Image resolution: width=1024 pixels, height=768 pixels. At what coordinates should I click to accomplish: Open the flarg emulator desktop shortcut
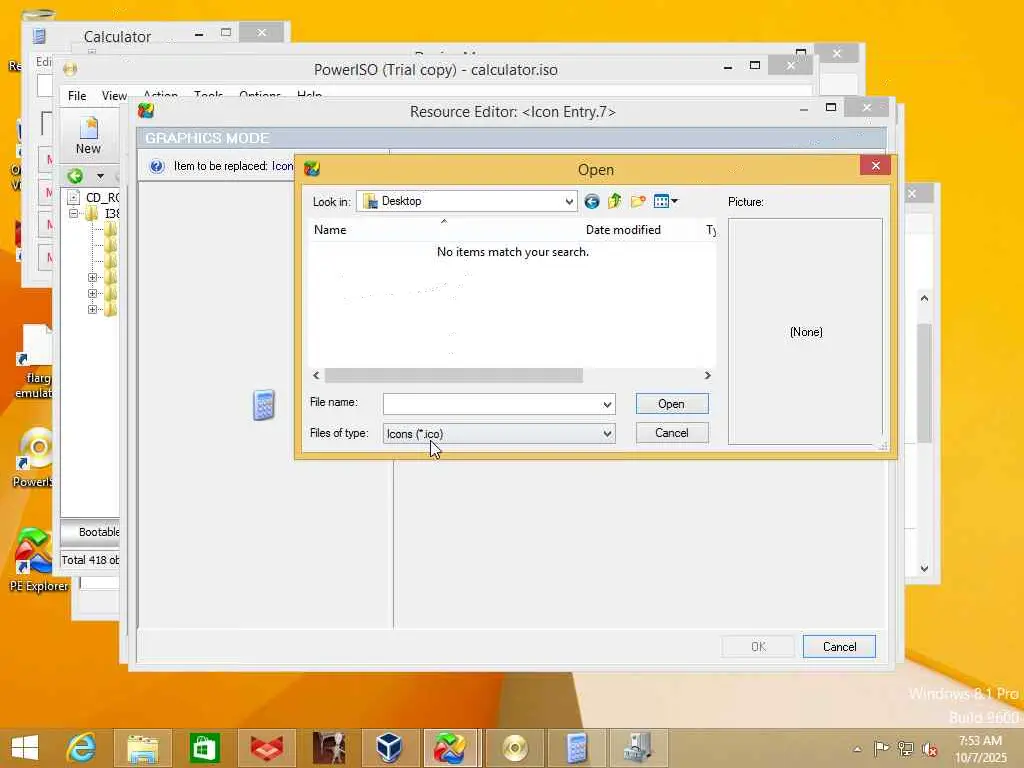(x=34, y=362)
